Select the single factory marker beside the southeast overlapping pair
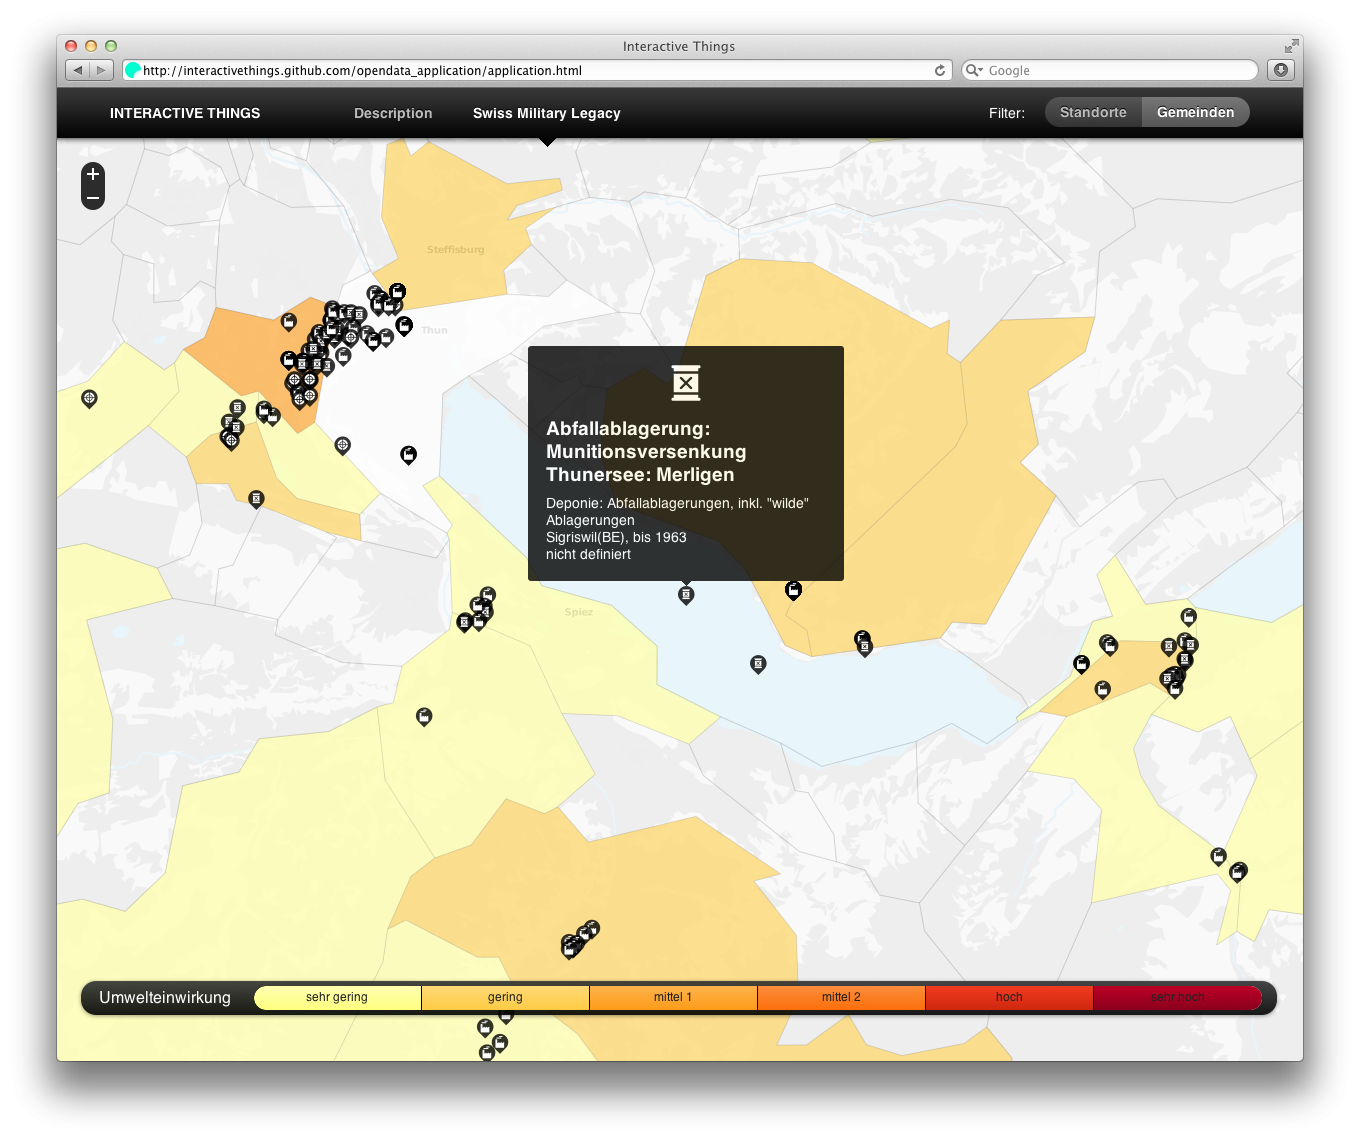Screen dimensions: 1360x1140 pyautogui.click(x=1218, y=857)
